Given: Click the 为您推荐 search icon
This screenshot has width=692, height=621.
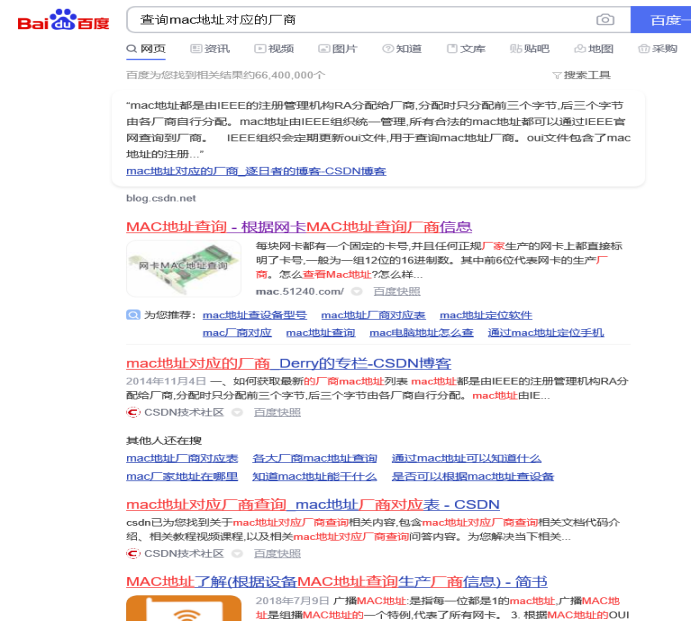Looking at the screenshot, I should coord(133,315).
